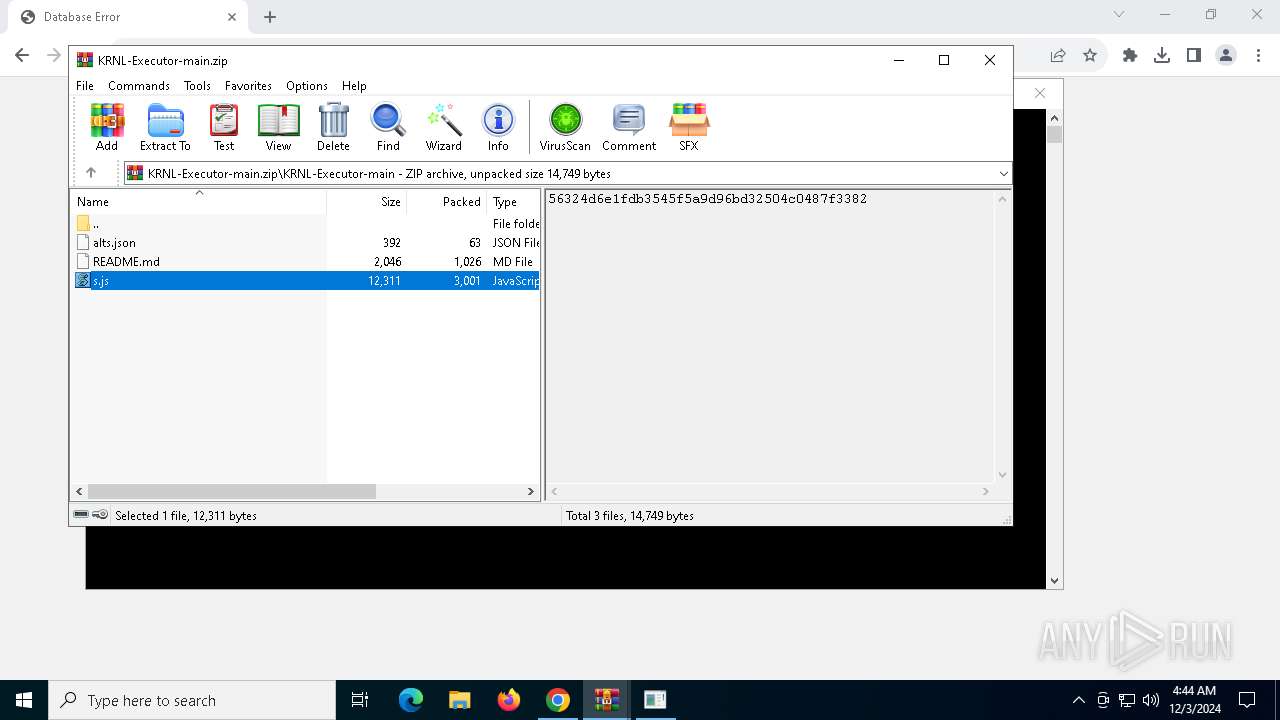Click Chrome share page icon
The image size is (1280, 720).
(x=1058, y=55)
